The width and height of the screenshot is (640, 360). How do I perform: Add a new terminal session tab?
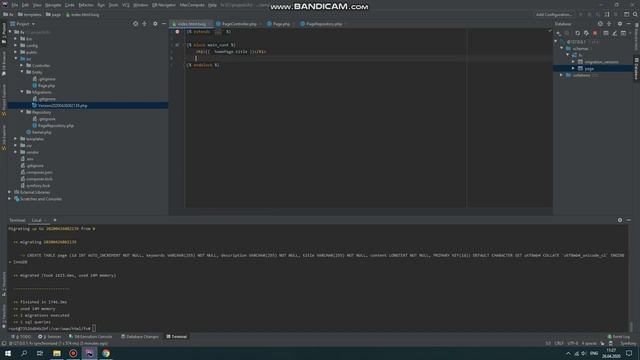[55, 220]
